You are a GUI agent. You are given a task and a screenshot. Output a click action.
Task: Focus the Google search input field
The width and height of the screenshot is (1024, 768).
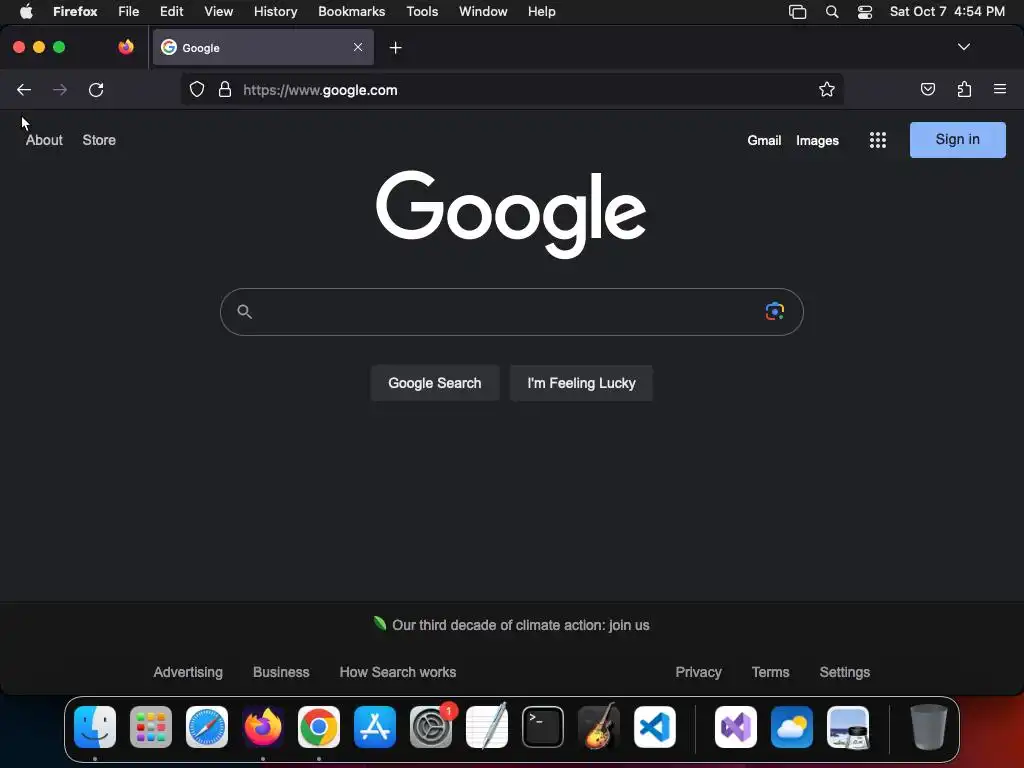511,312
